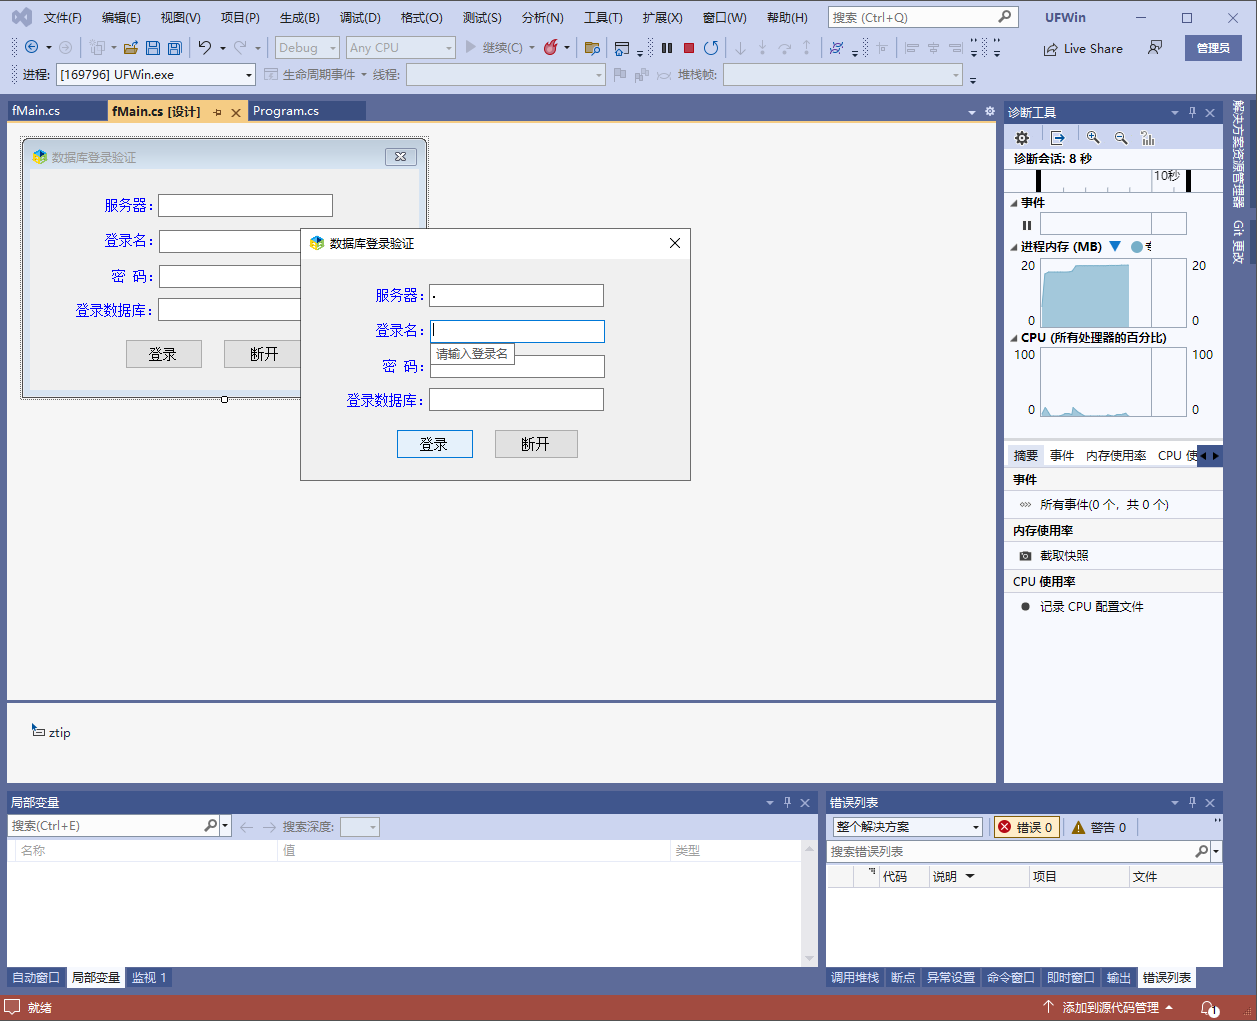1257x1021 pixels.
Task: Zoom in on the diagnostics timeline
Action: point(1093,138)
